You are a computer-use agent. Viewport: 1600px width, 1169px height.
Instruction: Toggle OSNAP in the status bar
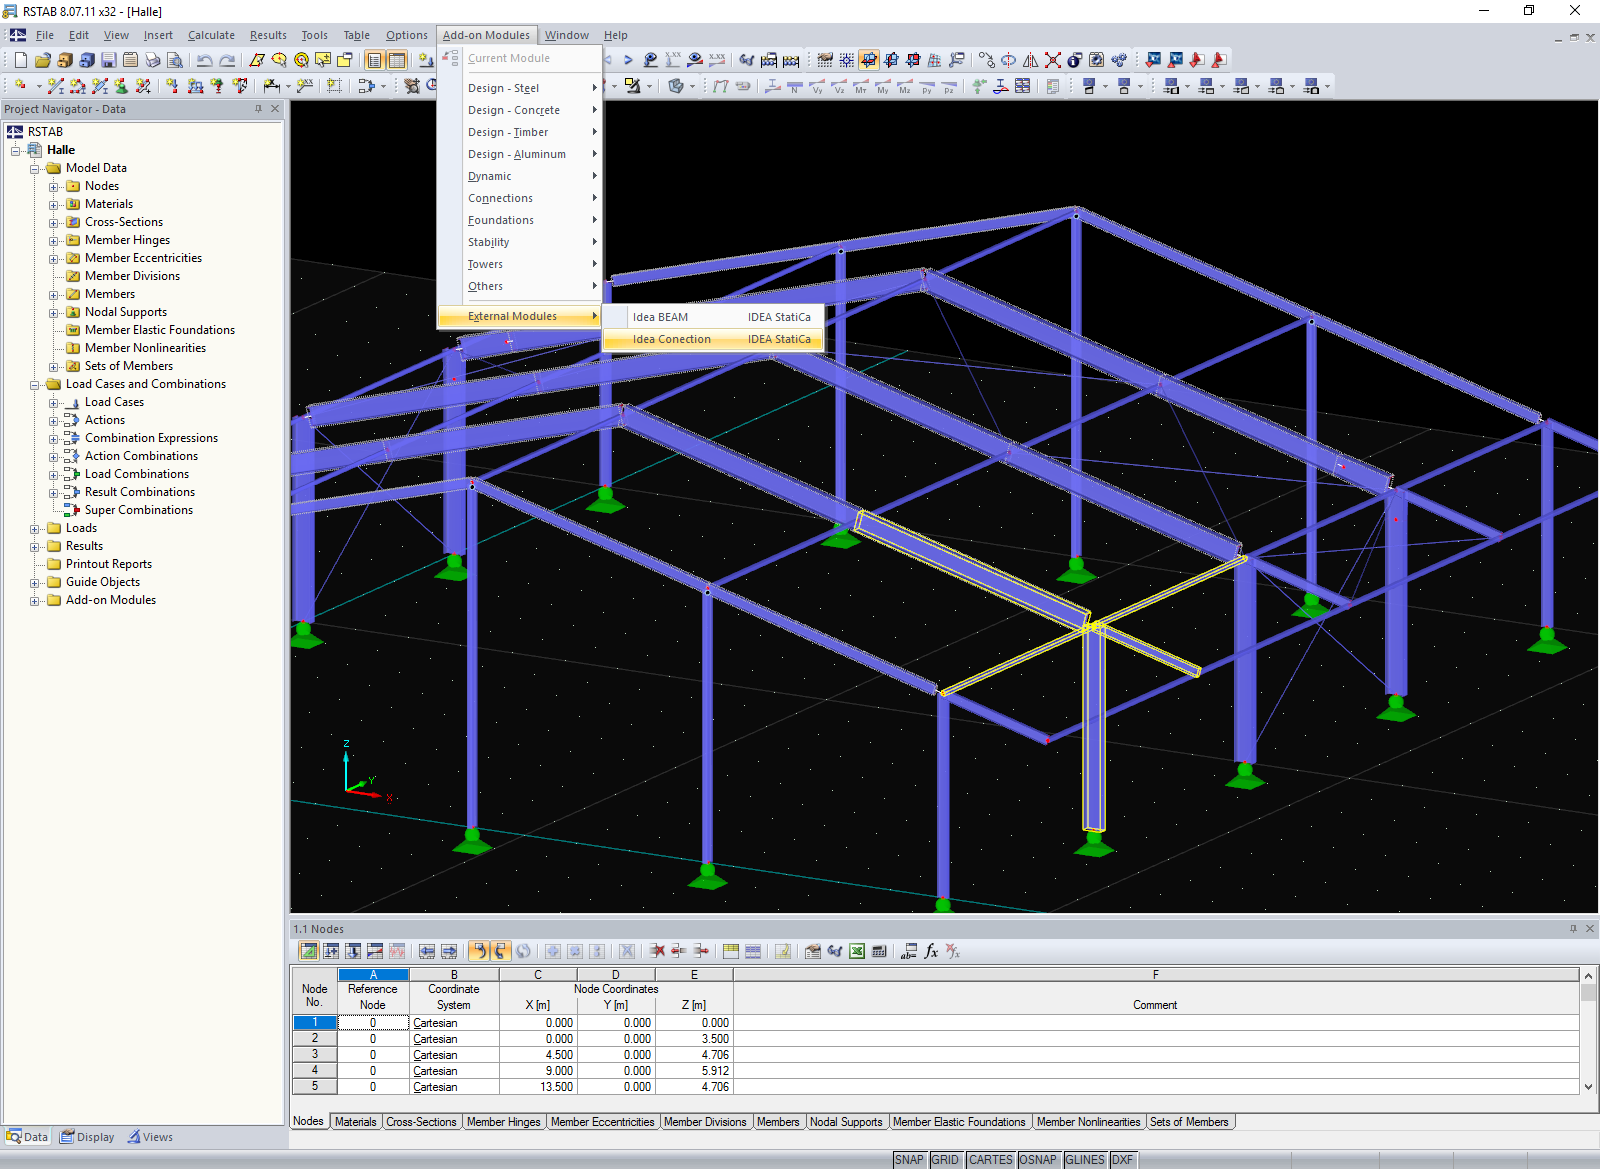coord(1037,1160)
